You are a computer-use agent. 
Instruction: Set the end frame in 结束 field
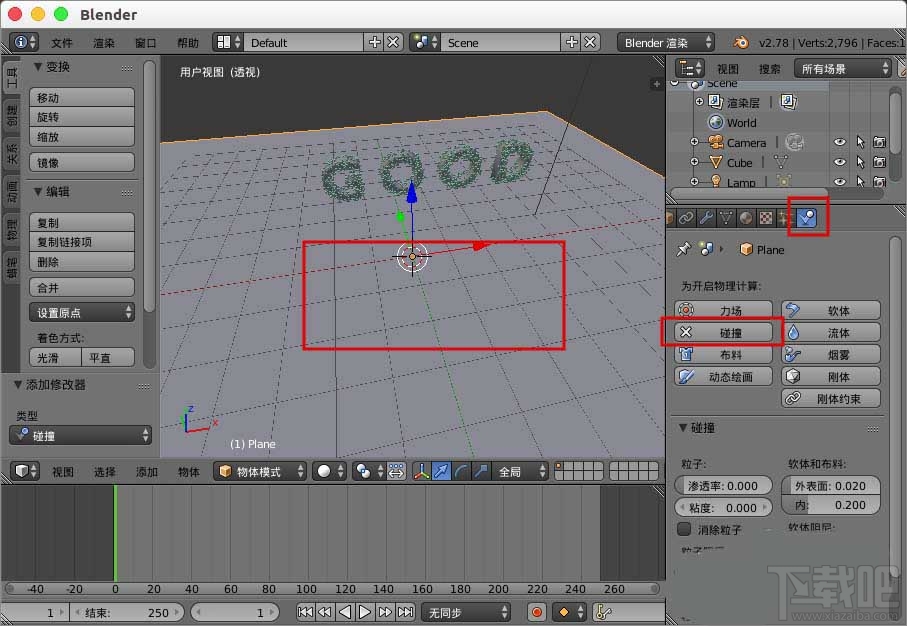point(128,612)
